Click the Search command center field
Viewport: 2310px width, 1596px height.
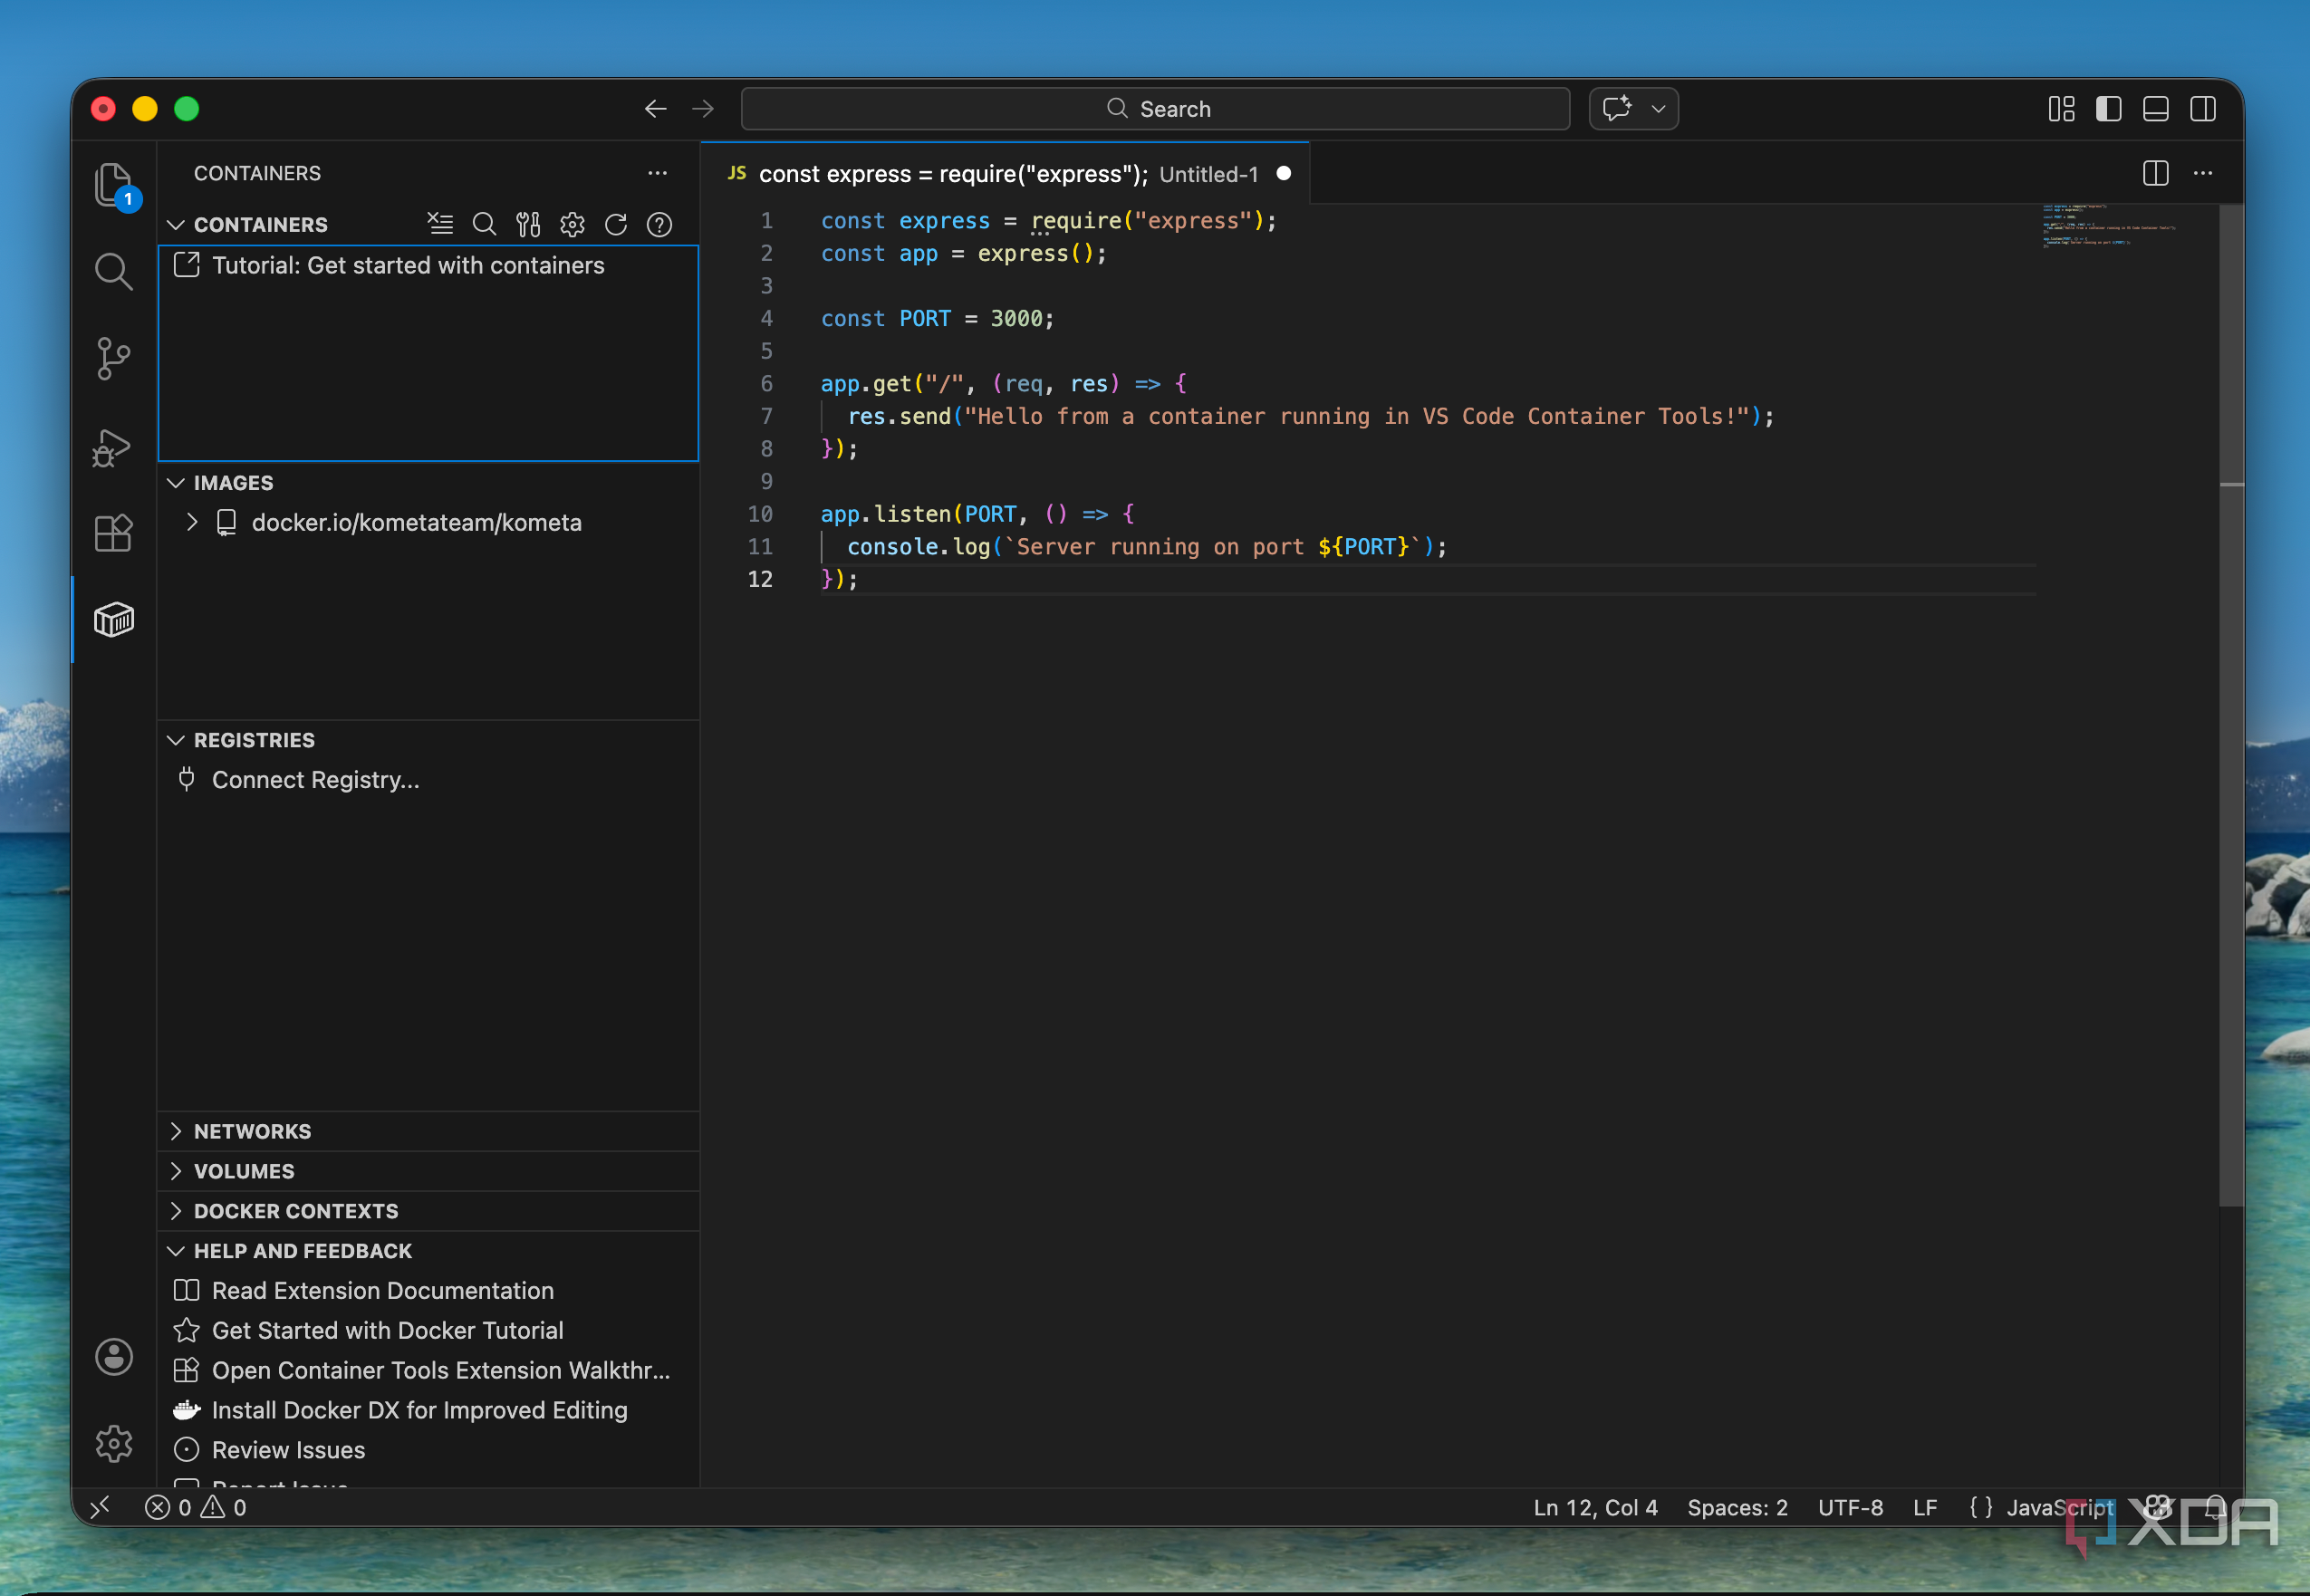point(1155,108)
